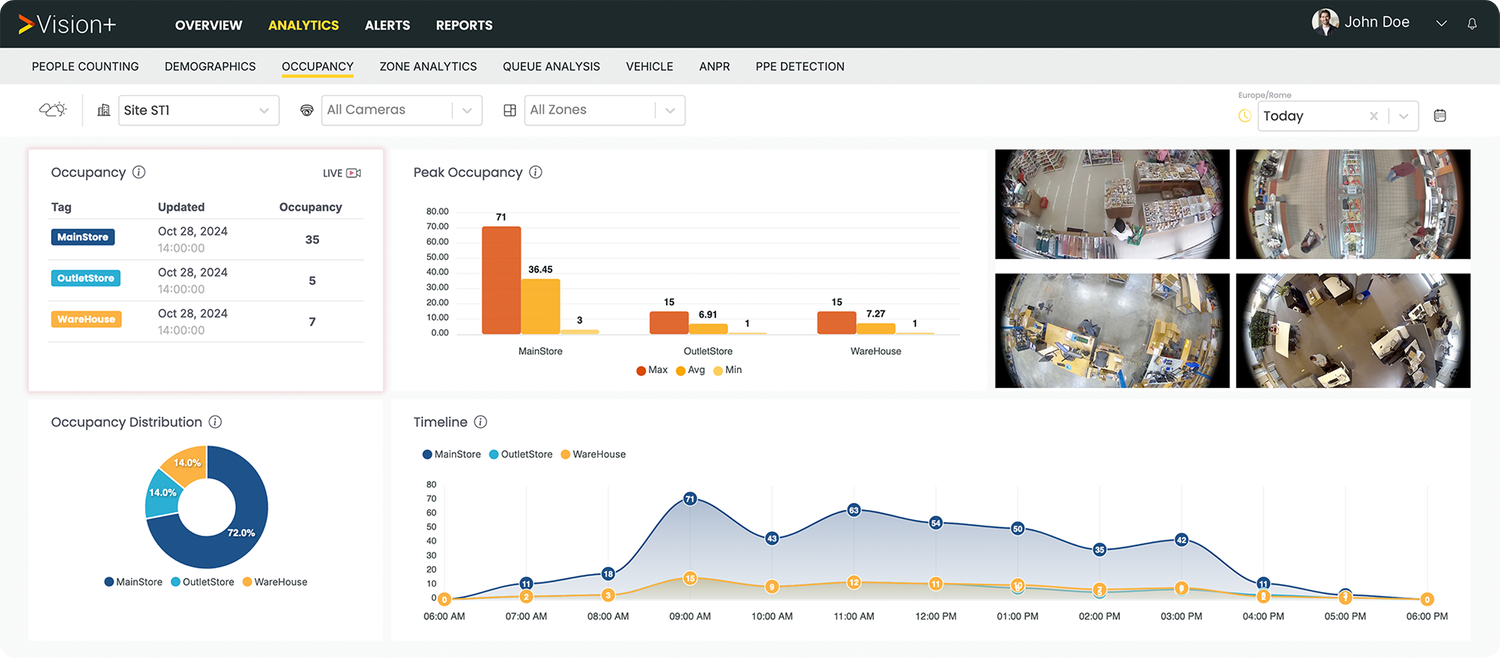Toggle the Max legend in Peak Occupancy chart

tap(650, 369)
